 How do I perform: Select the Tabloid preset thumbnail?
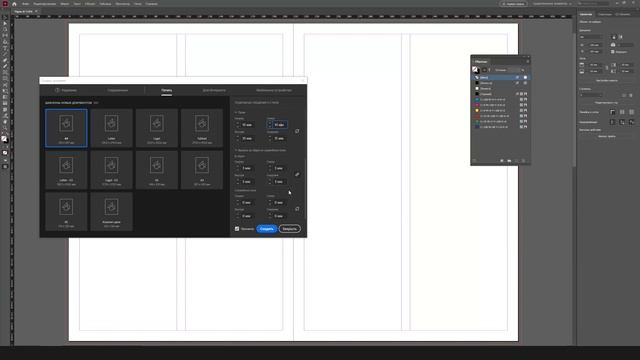[202, 128]
